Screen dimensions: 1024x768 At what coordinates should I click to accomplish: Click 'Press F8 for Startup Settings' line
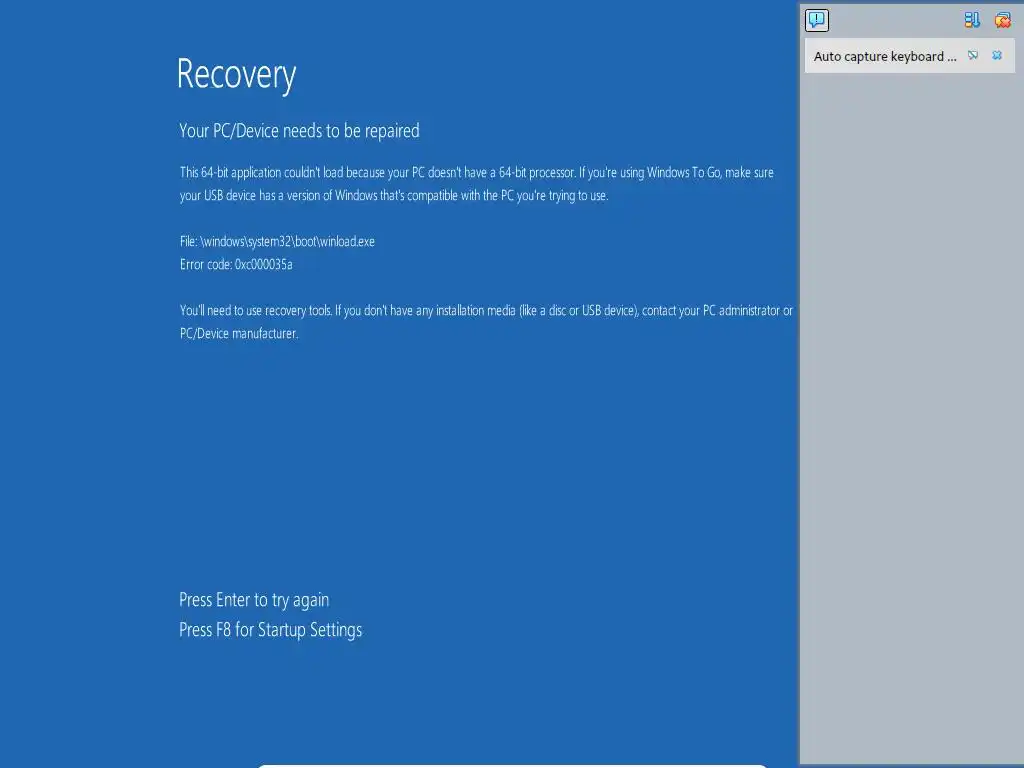pos(270,630)
